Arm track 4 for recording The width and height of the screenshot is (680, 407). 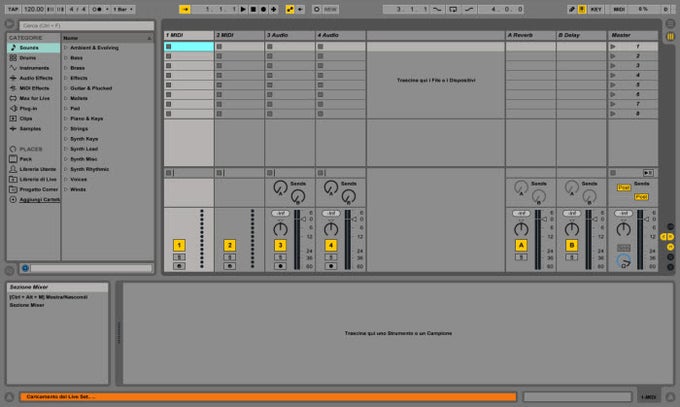point(331,266)
